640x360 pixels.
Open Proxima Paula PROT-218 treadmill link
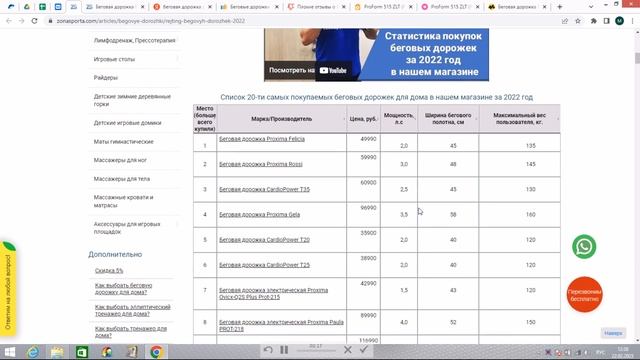[281, 326]
